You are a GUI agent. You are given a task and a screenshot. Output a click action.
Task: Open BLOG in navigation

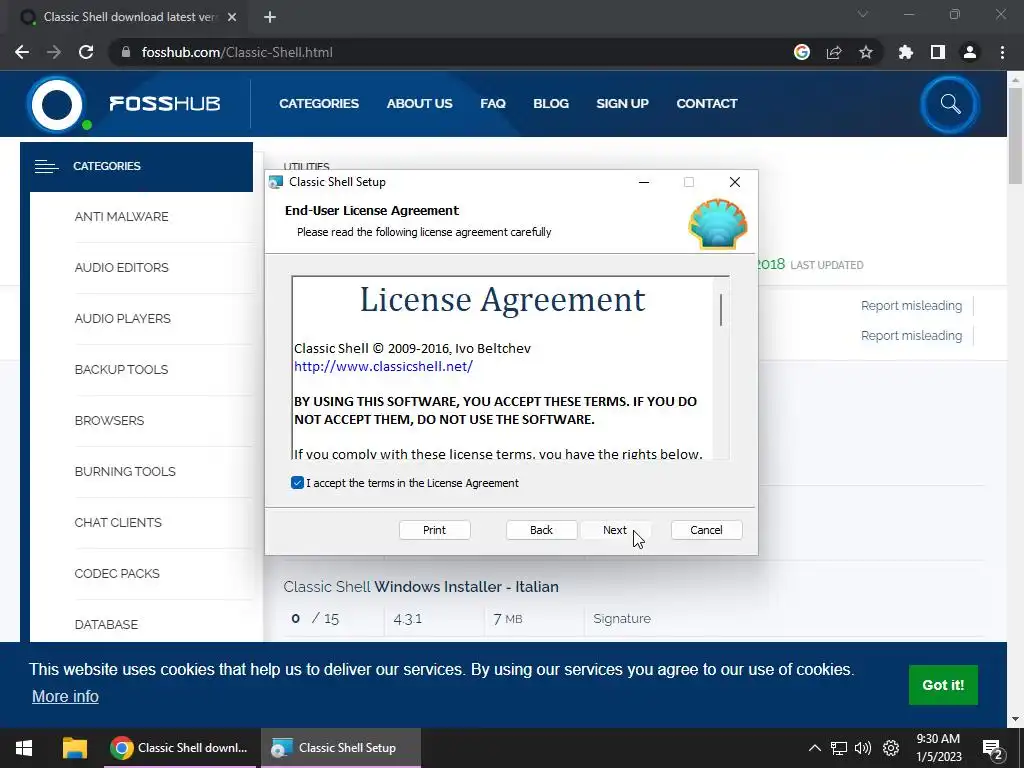tap(551, 103)
